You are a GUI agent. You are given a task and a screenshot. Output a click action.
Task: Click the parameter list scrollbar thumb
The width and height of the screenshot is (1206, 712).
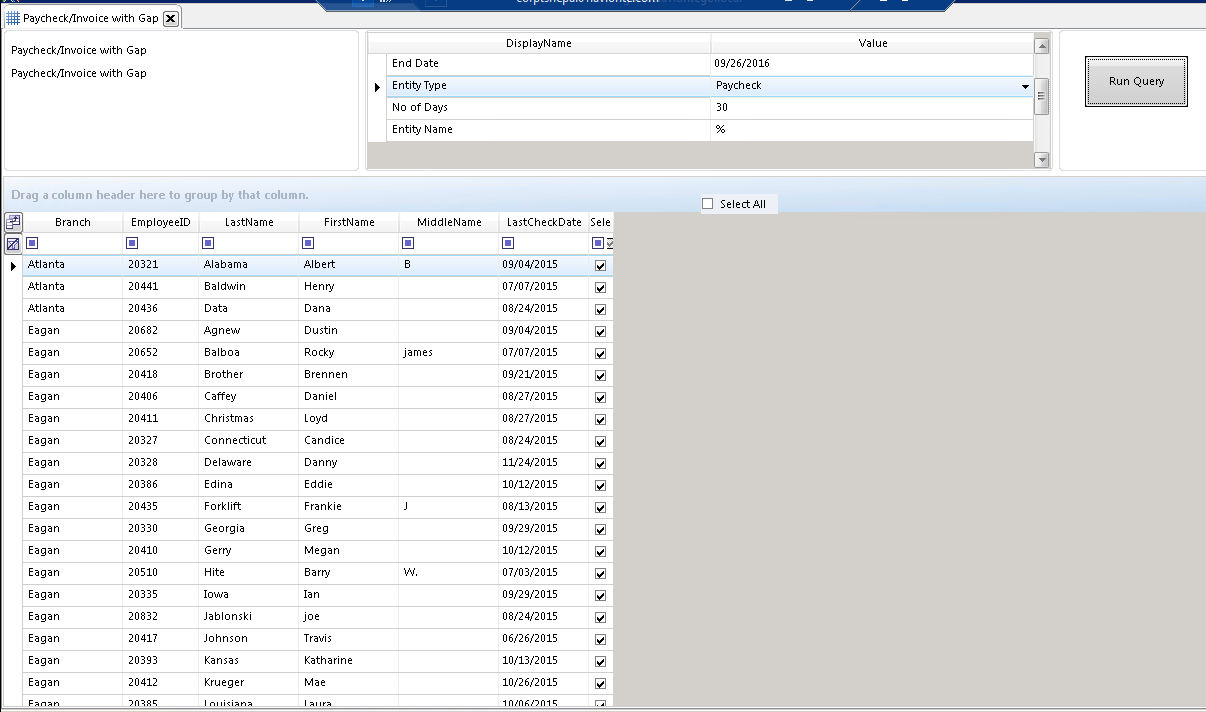pyautogui.click(x=1041, y=97)
